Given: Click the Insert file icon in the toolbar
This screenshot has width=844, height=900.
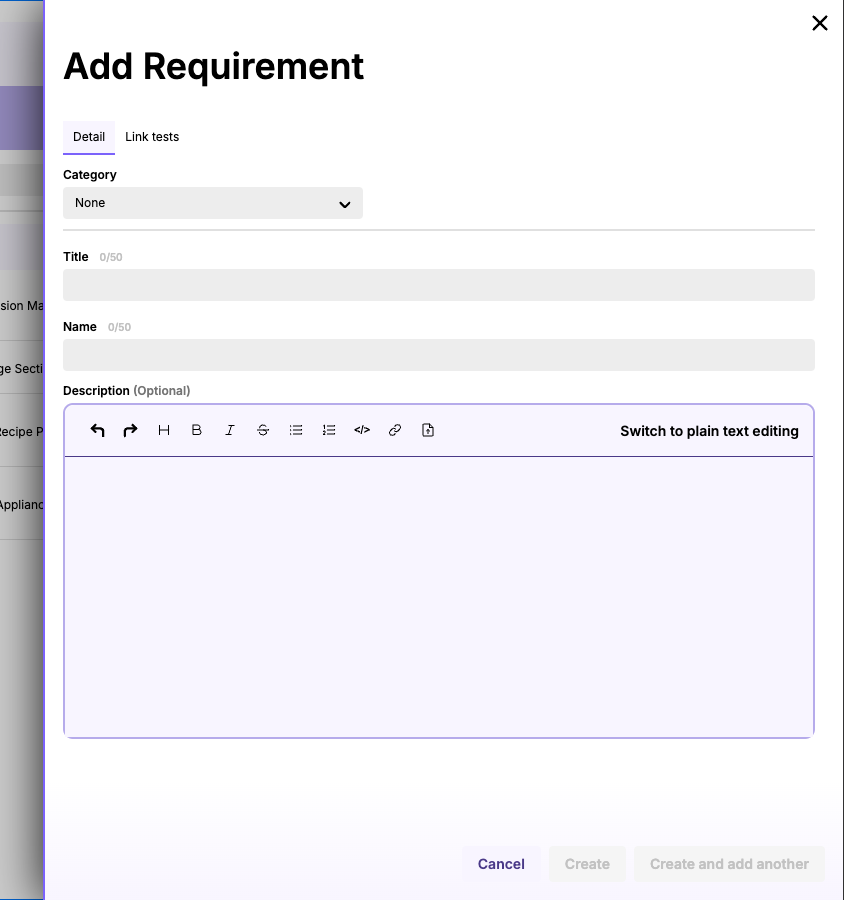Looking at the screenshot, I should click(x=427, y=430).
